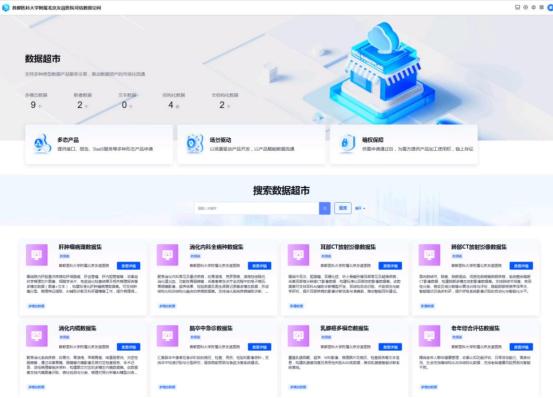Click the 数据超市 page heading
The height and width of the screenshot is (398, 553).
coord(42,59)
